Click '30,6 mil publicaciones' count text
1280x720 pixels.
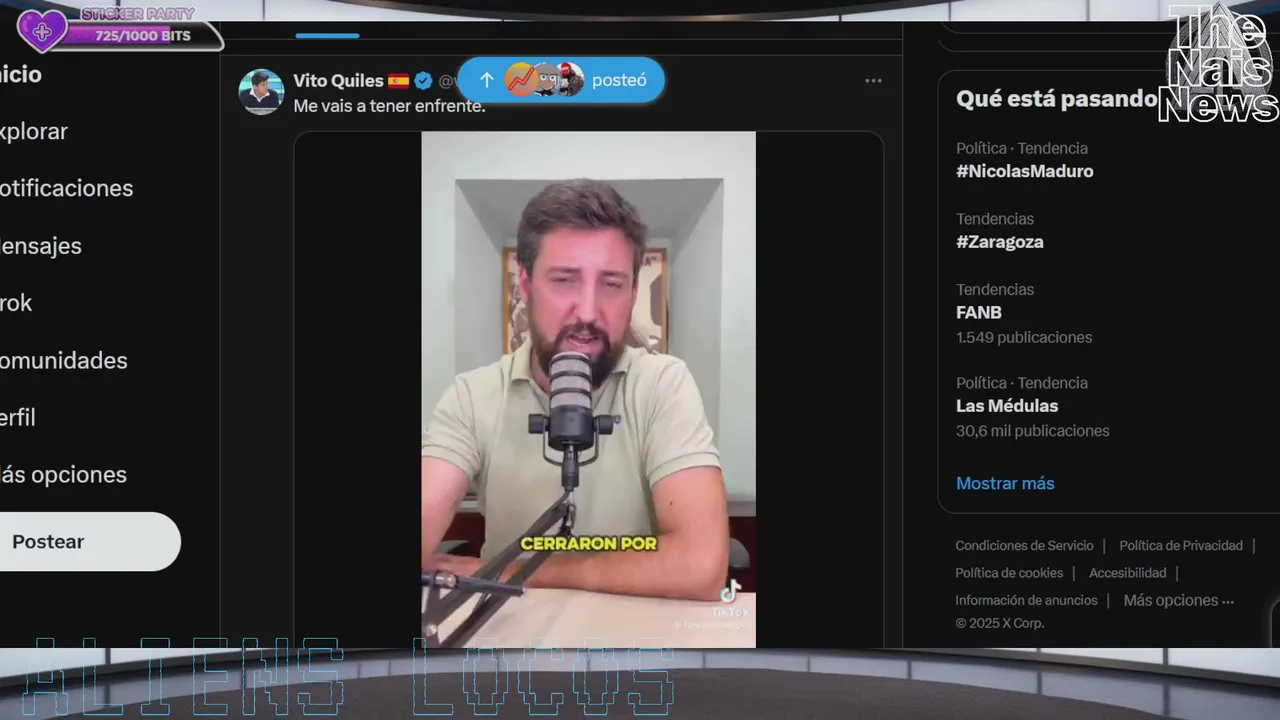click(1033, 431)
